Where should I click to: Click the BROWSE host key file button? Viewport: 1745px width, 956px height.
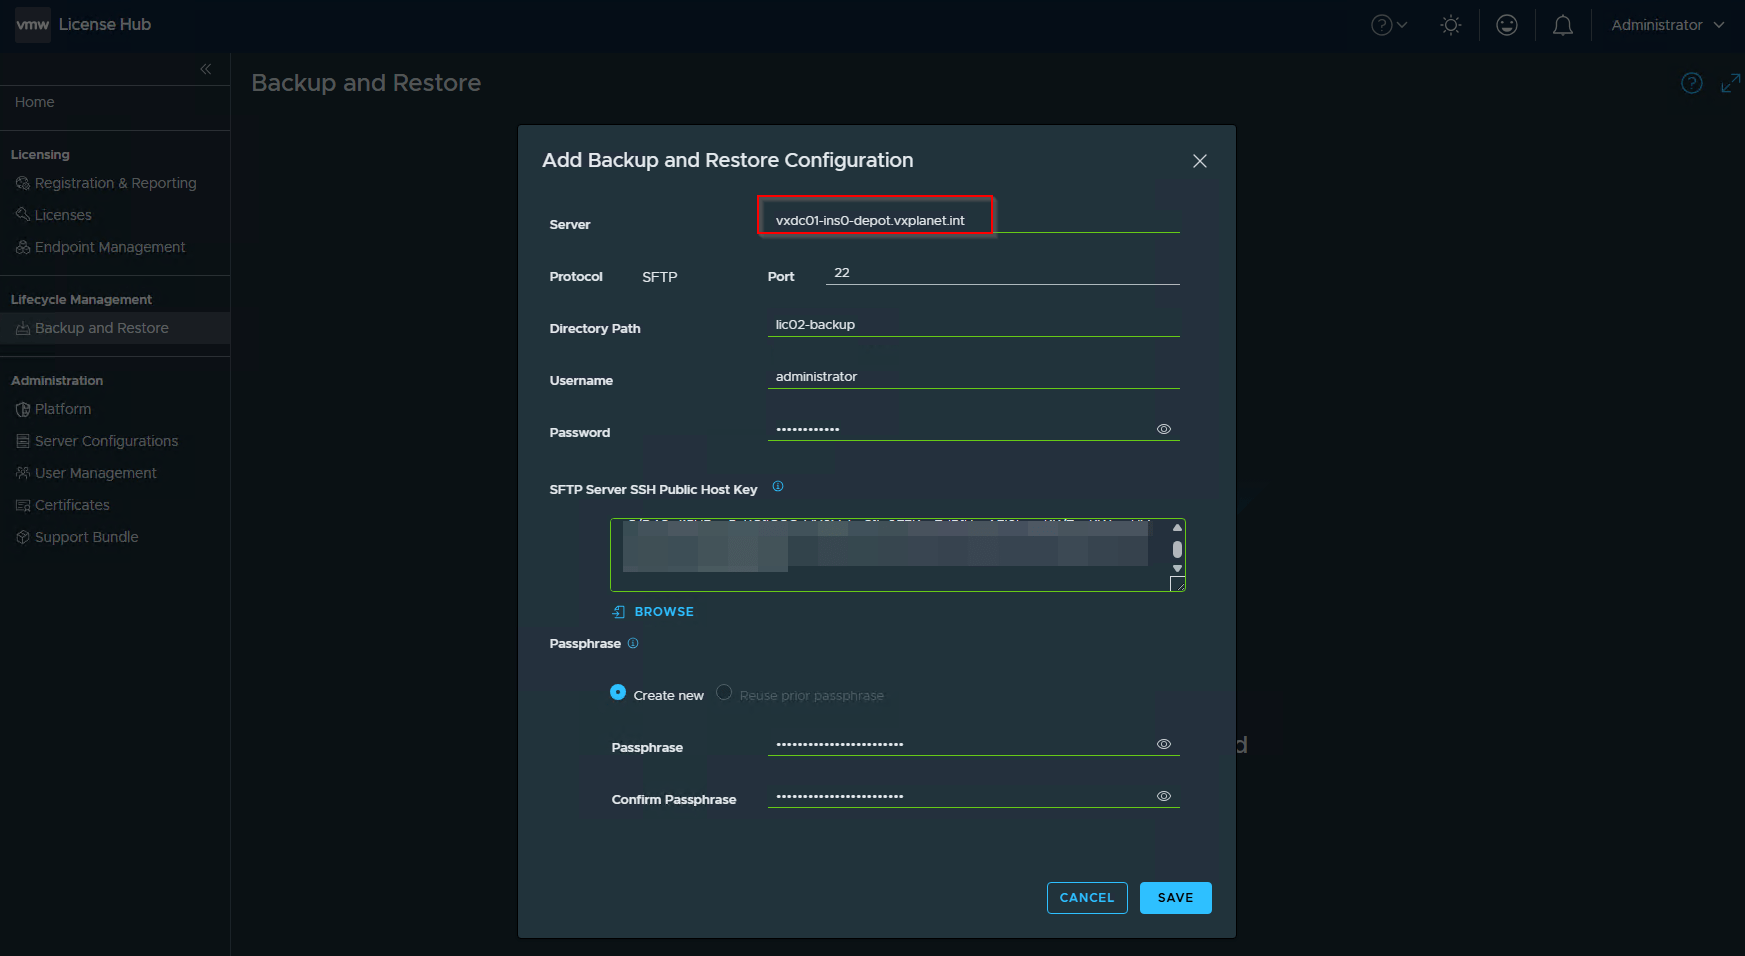point(653,612)
